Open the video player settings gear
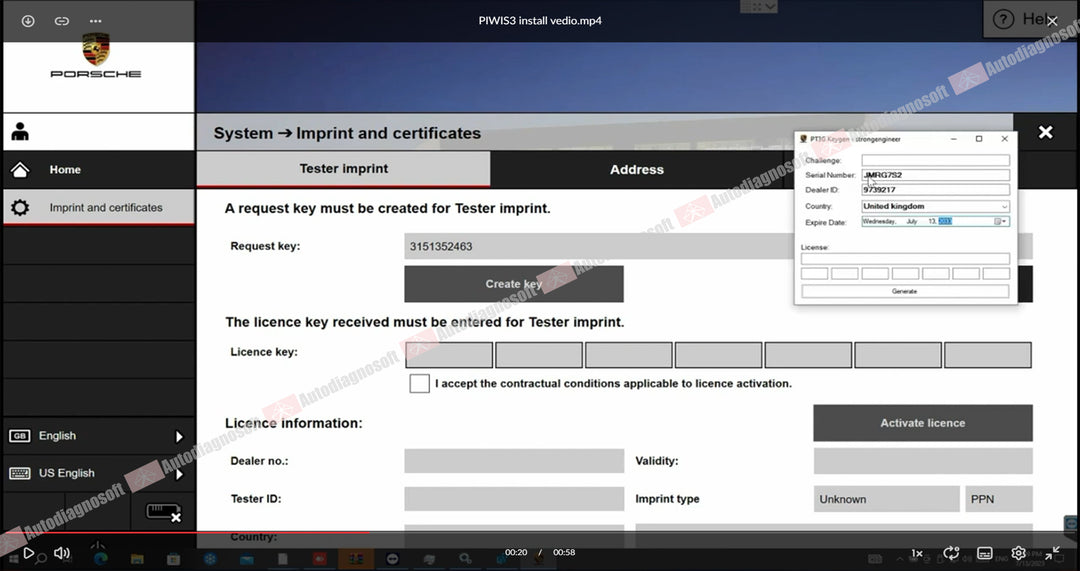The image size is (1080, 571). (x=1018, y=552)
